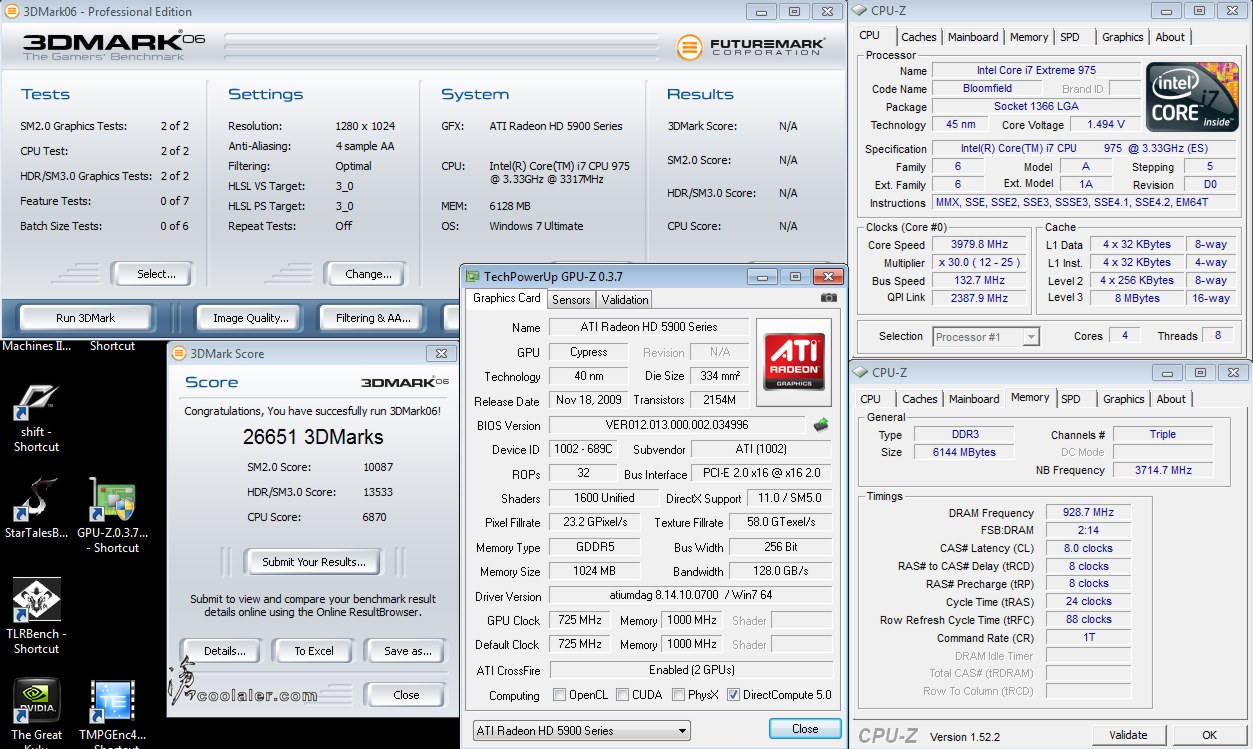Click the Close button in GPU-Z
1253x749 pixels.
click(805, 729)
